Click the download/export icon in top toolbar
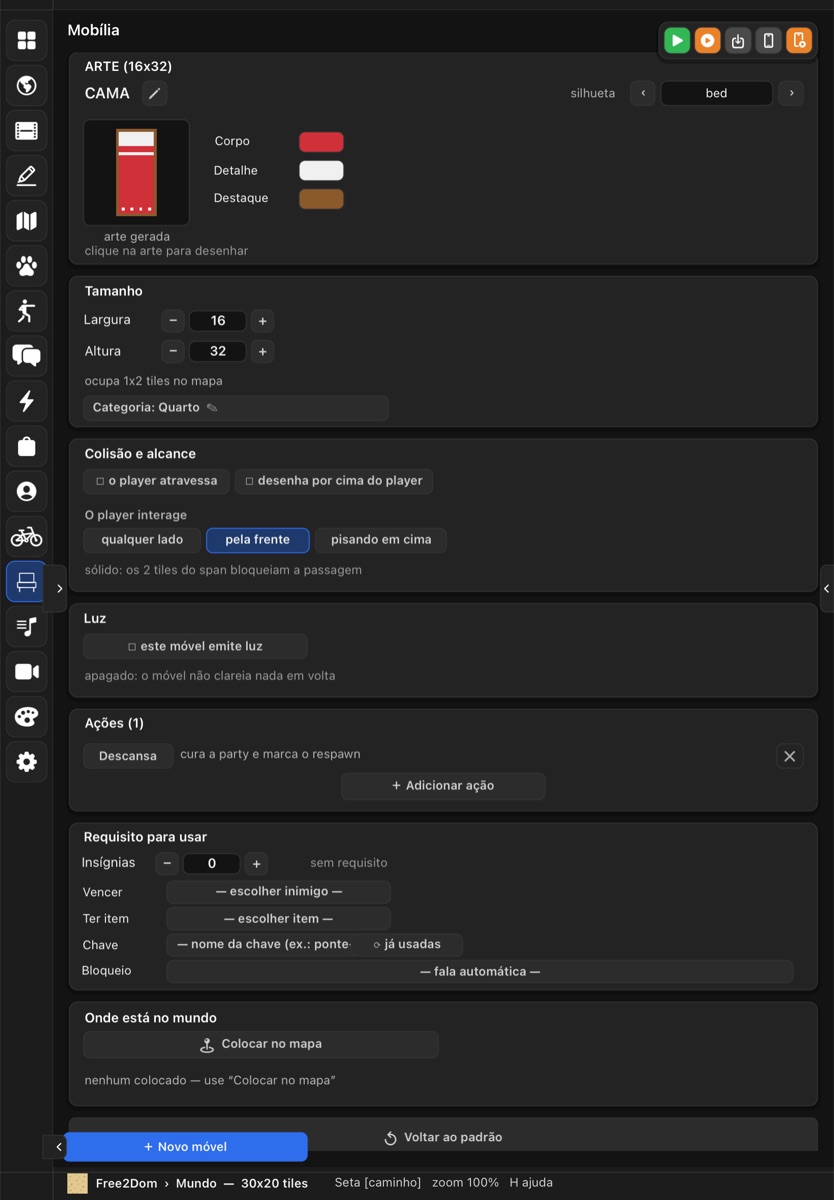The height and width of the screenshot is (1200, 834). pos(738,40)
